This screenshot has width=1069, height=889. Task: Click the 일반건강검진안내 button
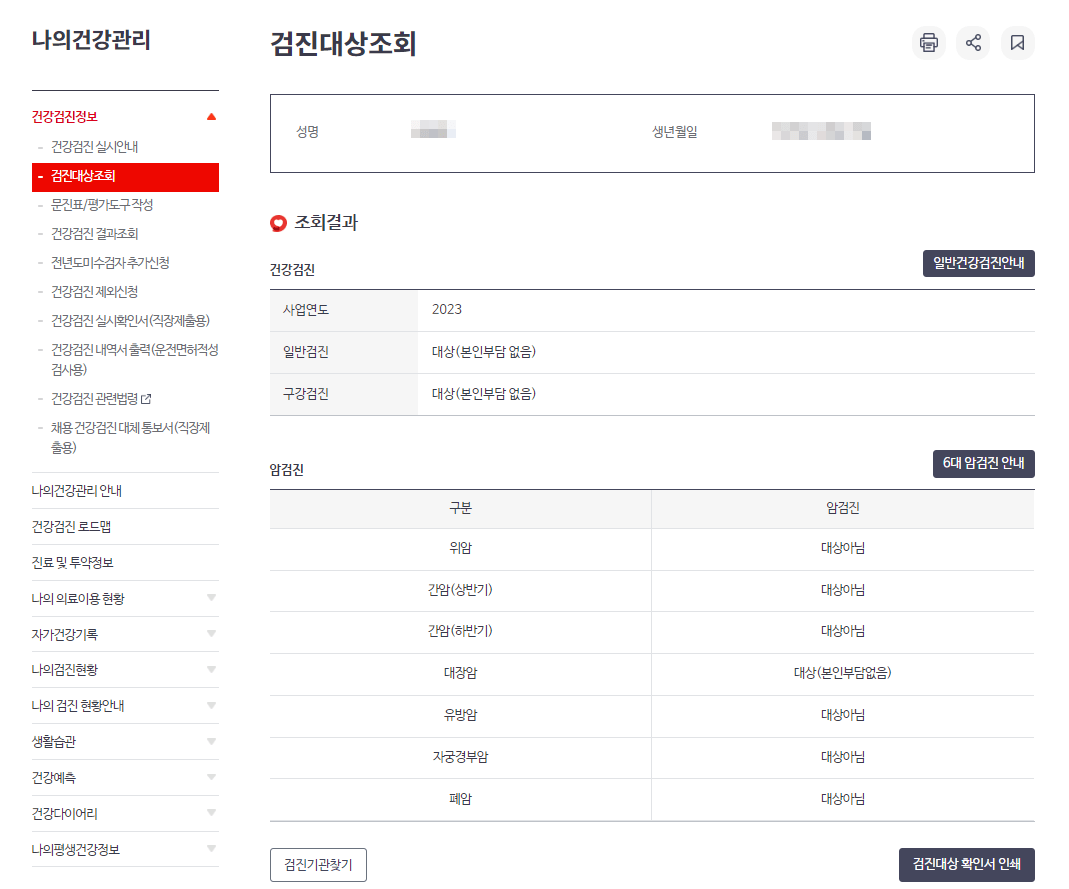pos(980,263)
